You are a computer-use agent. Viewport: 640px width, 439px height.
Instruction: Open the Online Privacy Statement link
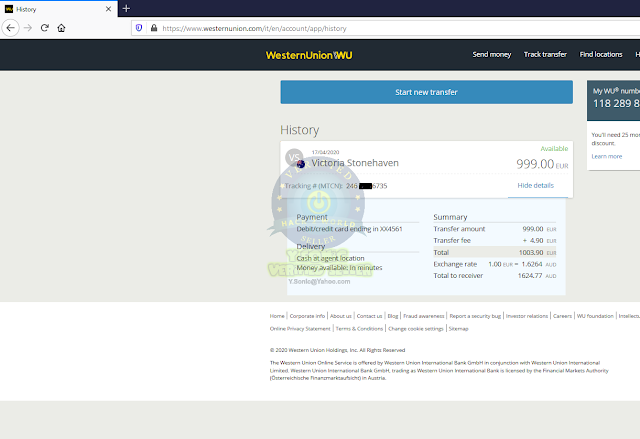coord(300,328)
